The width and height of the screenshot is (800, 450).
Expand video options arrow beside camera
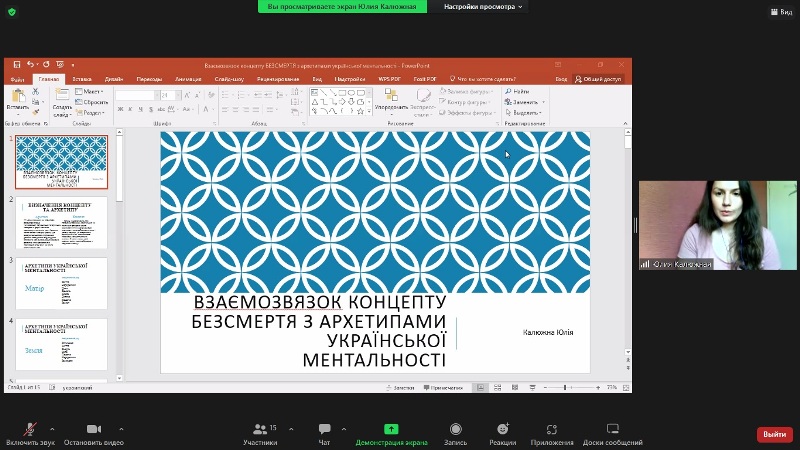122,428
